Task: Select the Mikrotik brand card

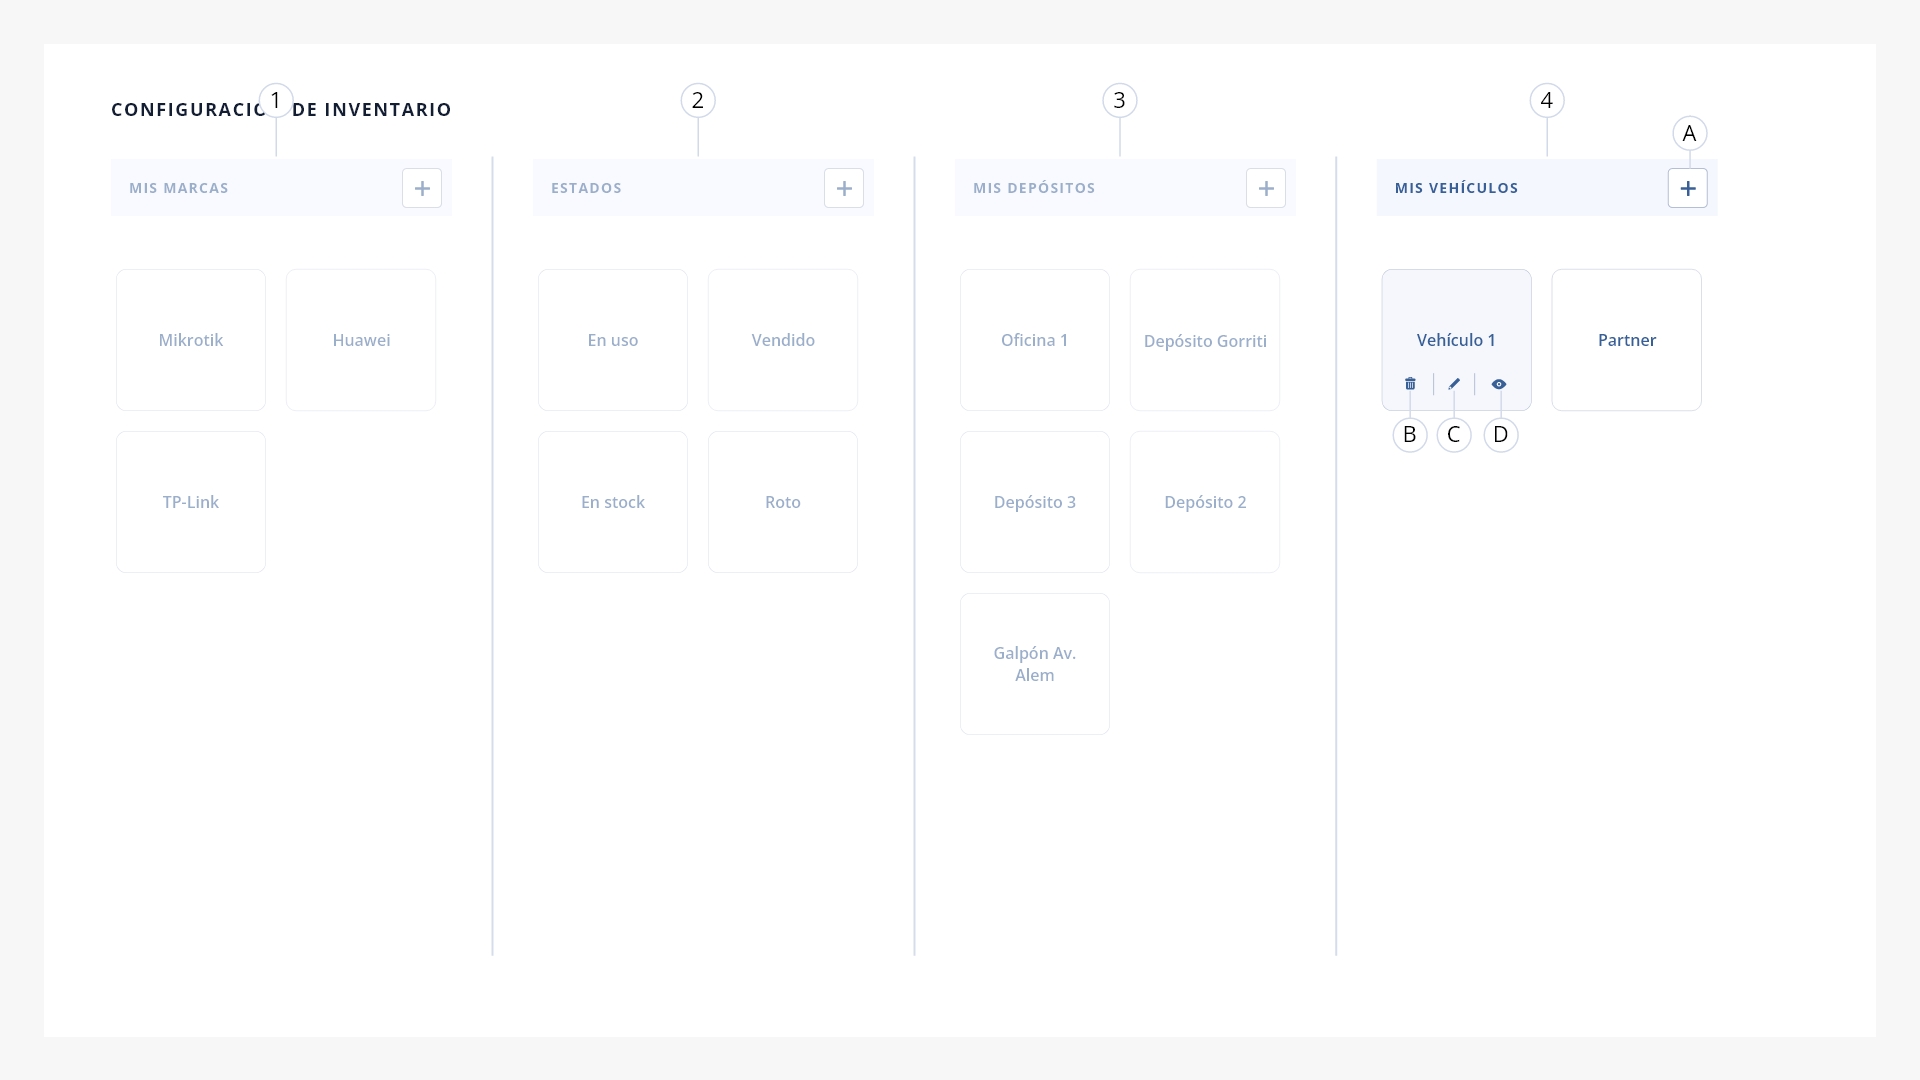Action: 191,340
